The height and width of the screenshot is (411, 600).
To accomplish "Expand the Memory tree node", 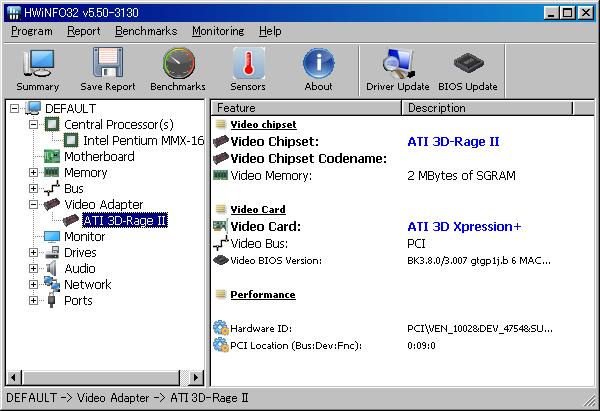I will point(33,172).
